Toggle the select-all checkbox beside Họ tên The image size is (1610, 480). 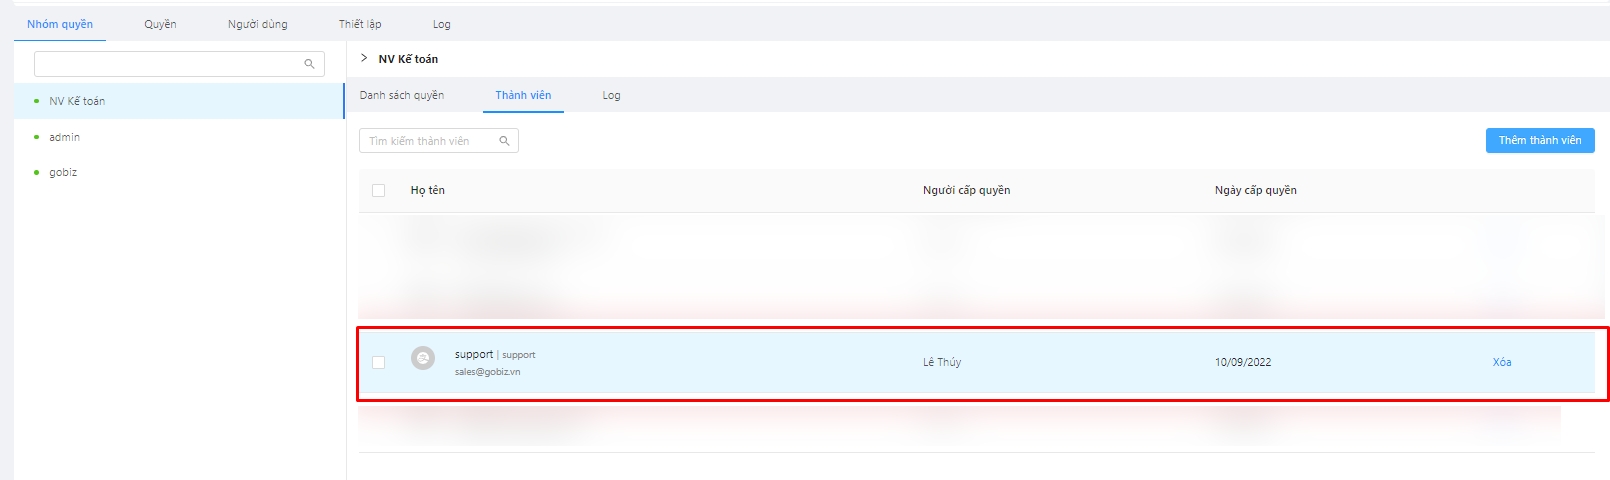click(378, 190)
